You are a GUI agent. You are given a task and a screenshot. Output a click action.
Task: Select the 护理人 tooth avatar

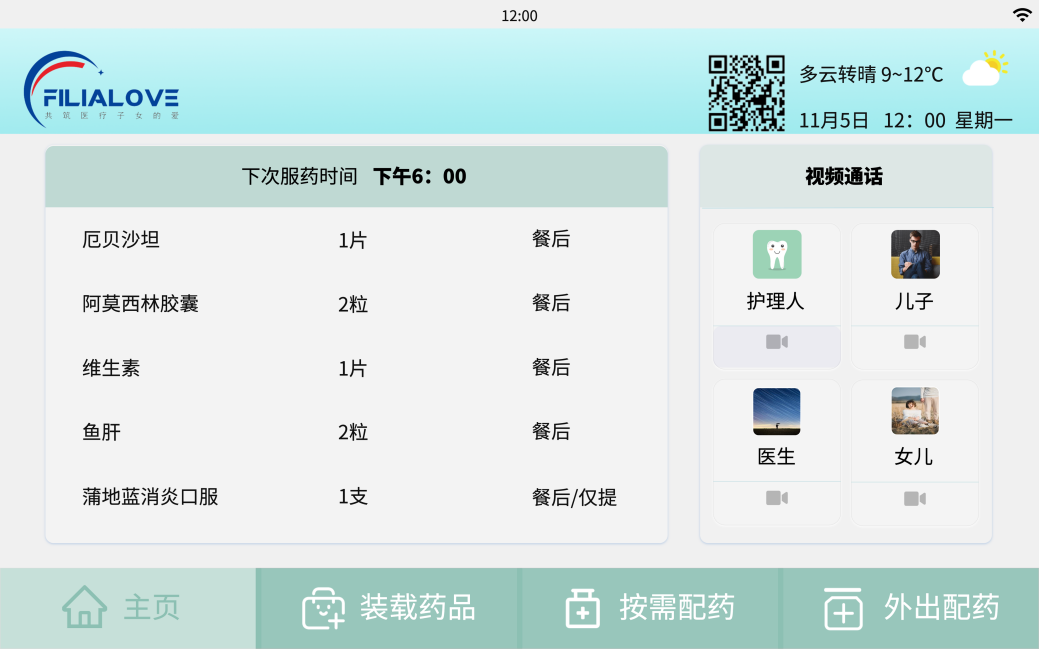[x=777, y=254]
